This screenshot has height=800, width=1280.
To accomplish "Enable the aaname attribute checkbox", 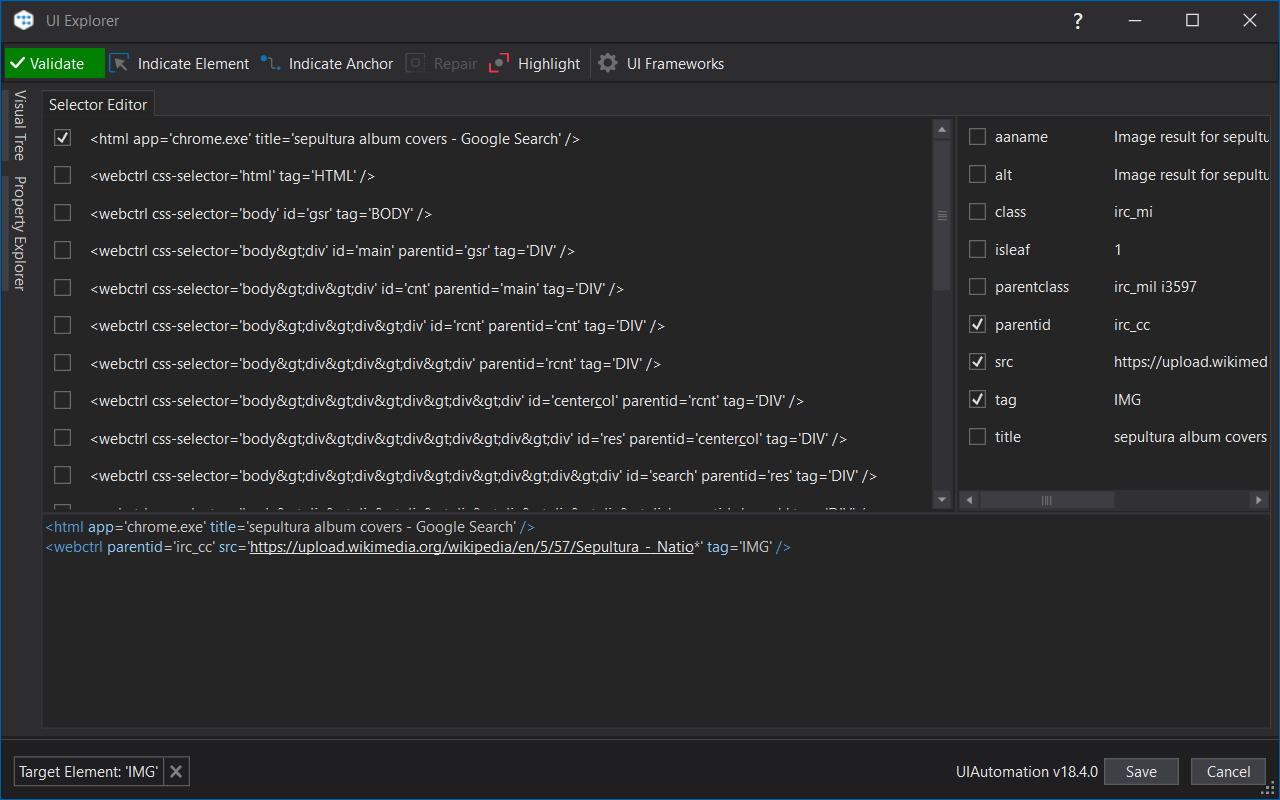I will click(977, 137).
